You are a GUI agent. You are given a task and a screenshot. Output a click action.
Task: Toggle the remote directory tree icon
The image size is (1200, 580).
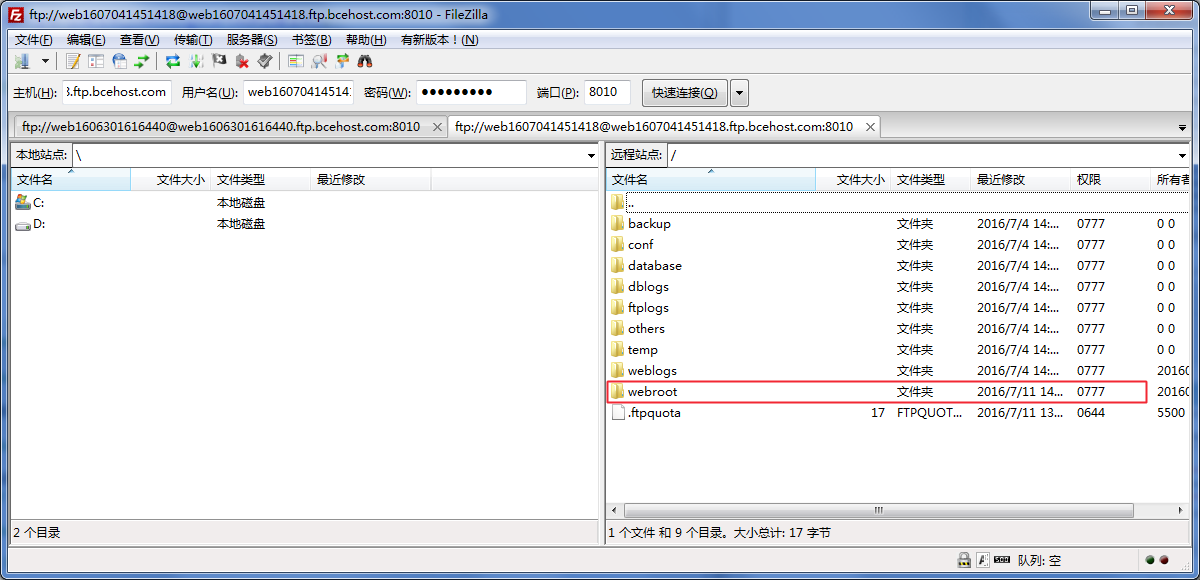119,61
